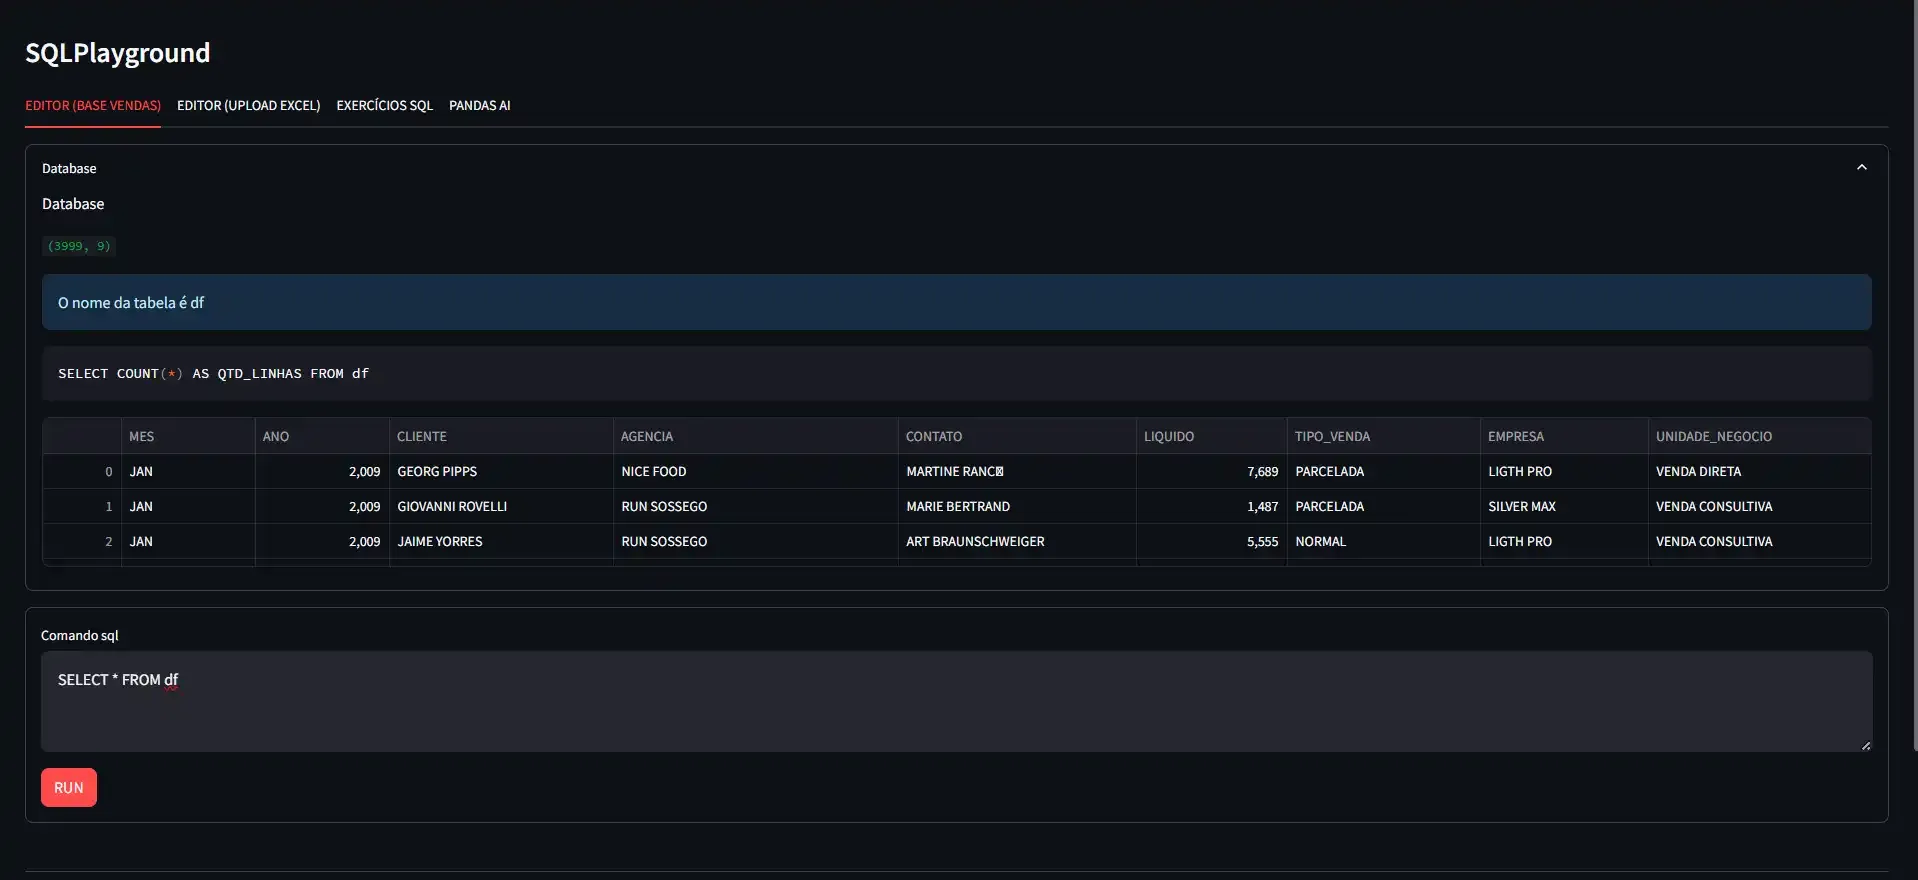Click 2,009 in GIOVANNI ROVELLI row
The height and width of the screenshot is (880, 1918).
322,506
